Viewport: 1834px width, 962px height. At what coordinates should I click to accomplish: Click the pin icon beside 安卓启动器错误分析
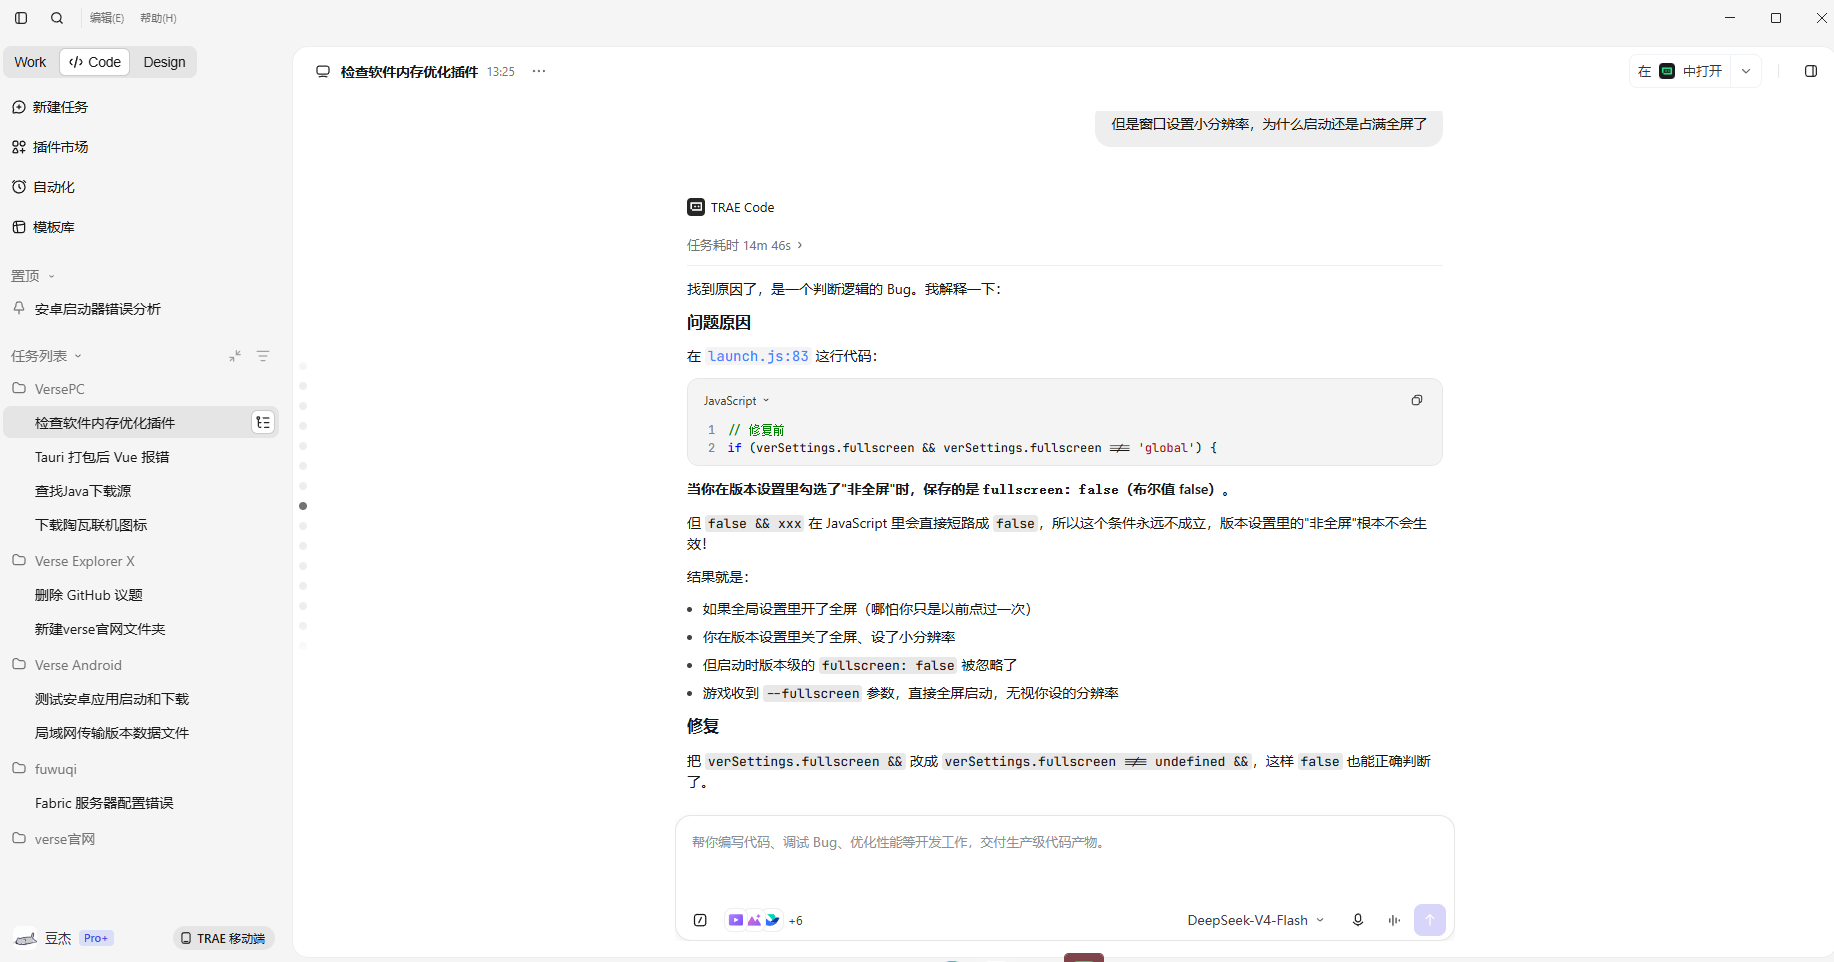coord(19,308)
